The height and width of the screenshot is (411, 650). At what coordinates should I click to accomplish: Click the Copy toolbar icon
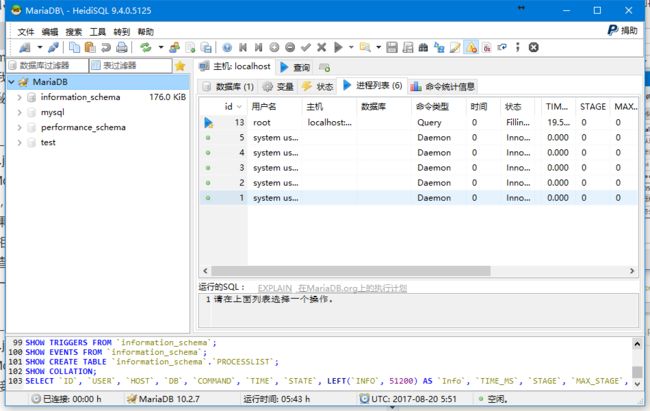coord(74,47)
